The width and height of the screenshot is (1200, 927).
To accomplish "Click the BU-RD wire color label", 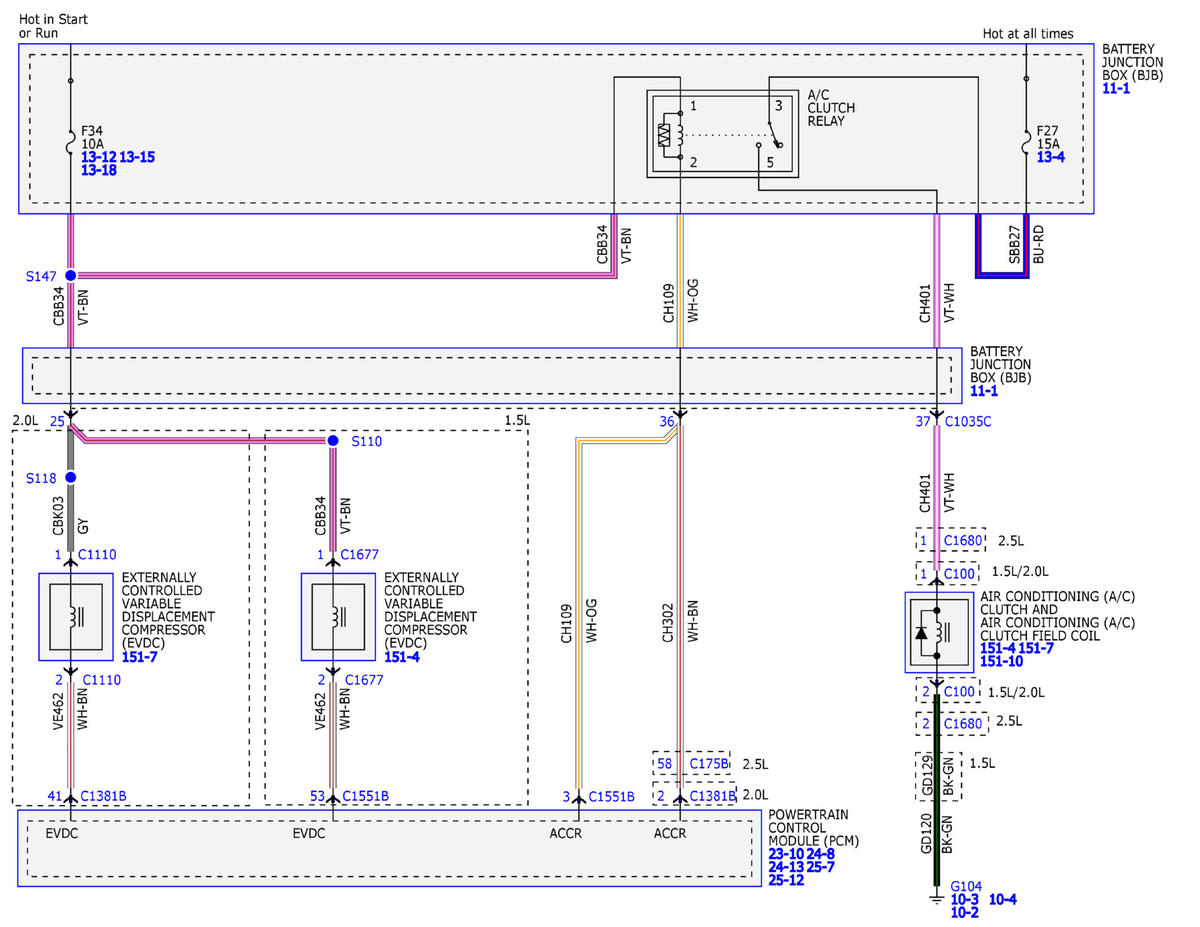I will pyautogui.click(x=1039, y=244).
